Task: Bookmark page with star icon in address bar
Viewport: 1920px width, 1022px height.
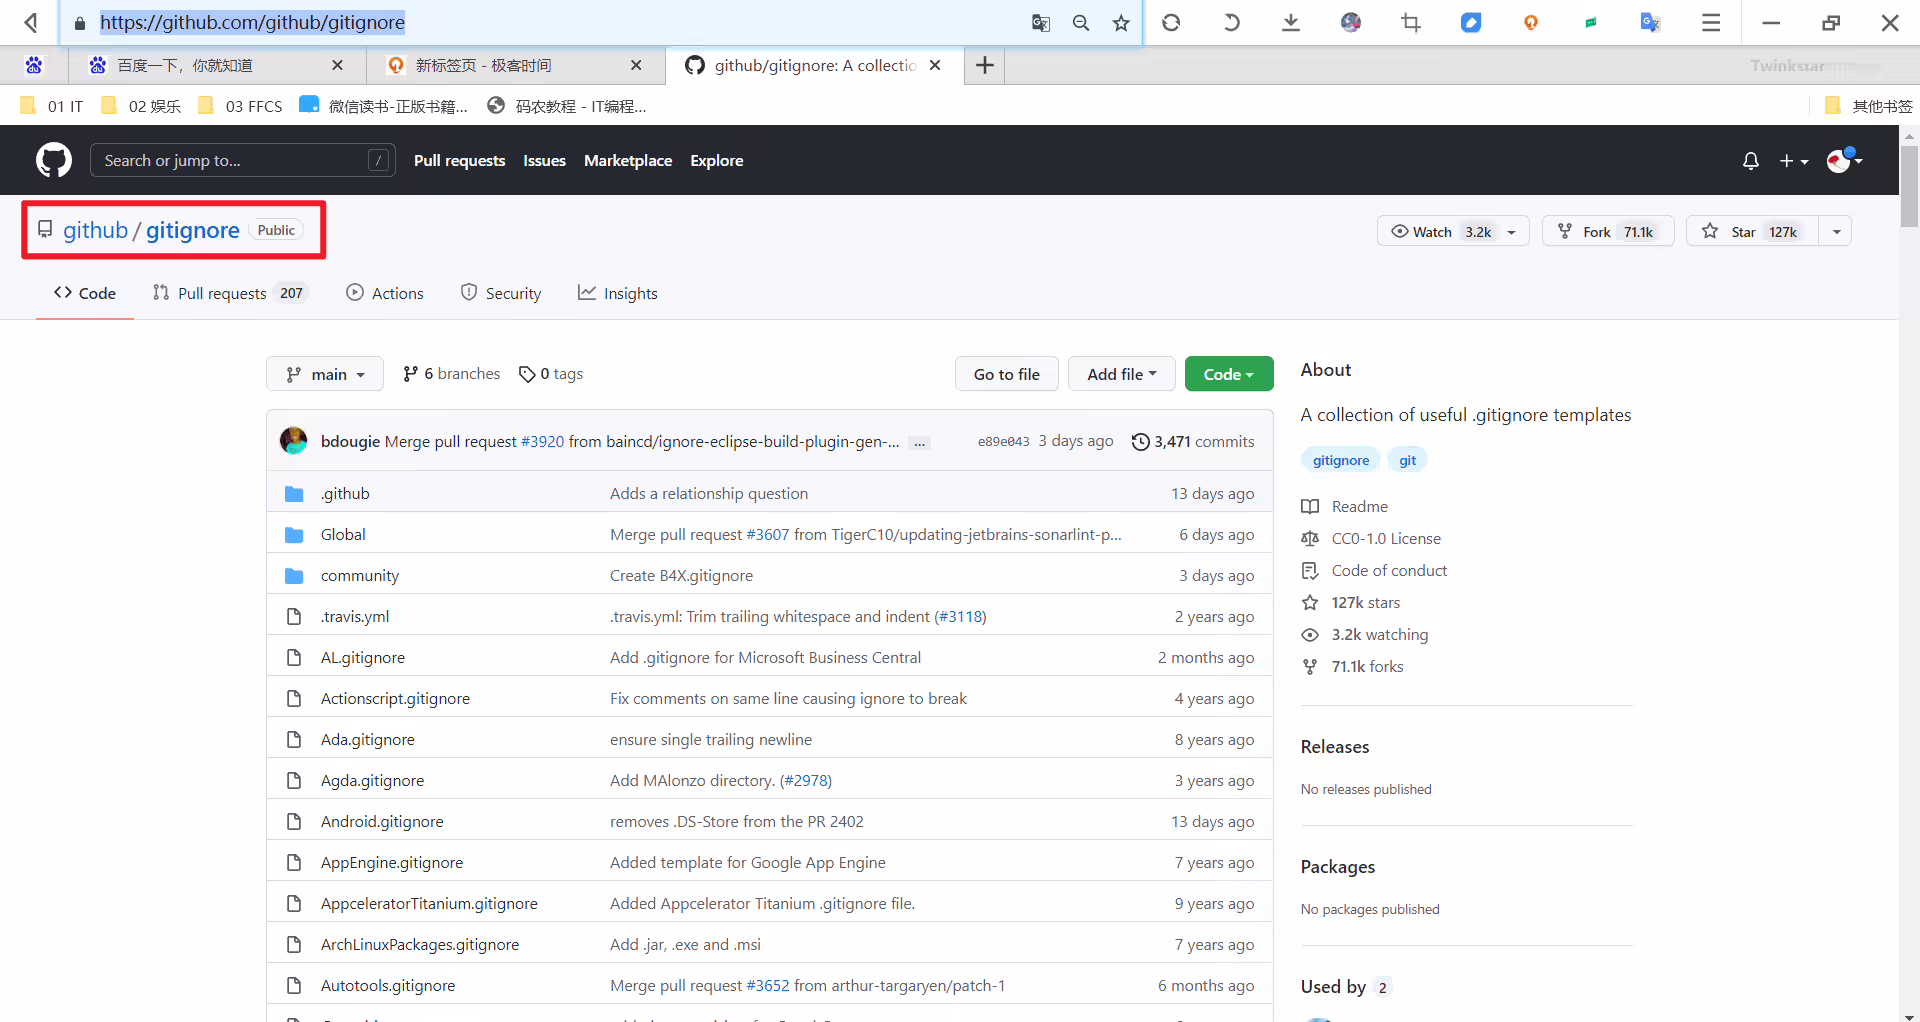Action: tap(1121, 22)
